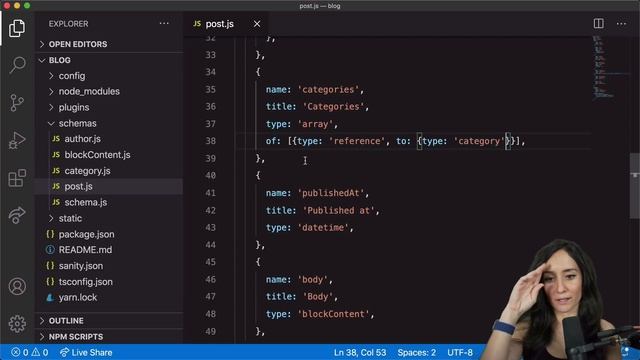Click line number 38 in gutter
Screen dimensions: 640x360
pyautogui.click(x=210, y=141)
